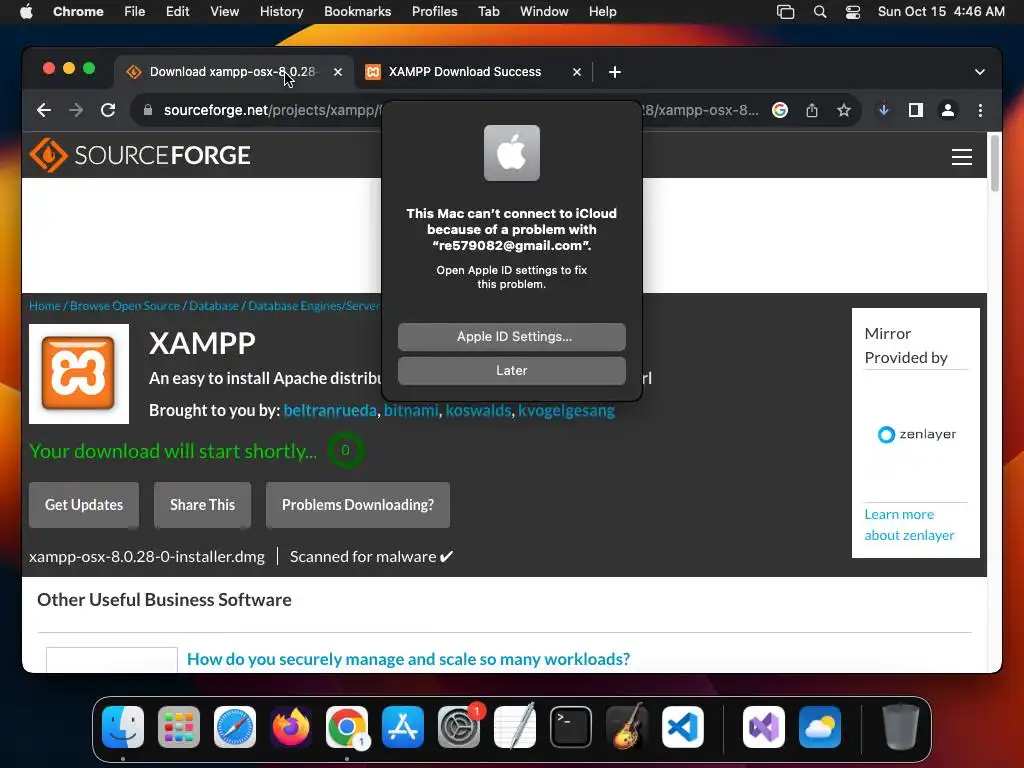This screenshot has height=768, width=1024.
Task: Open Control Center in menu bar
Action: click(x=853, y=12)
